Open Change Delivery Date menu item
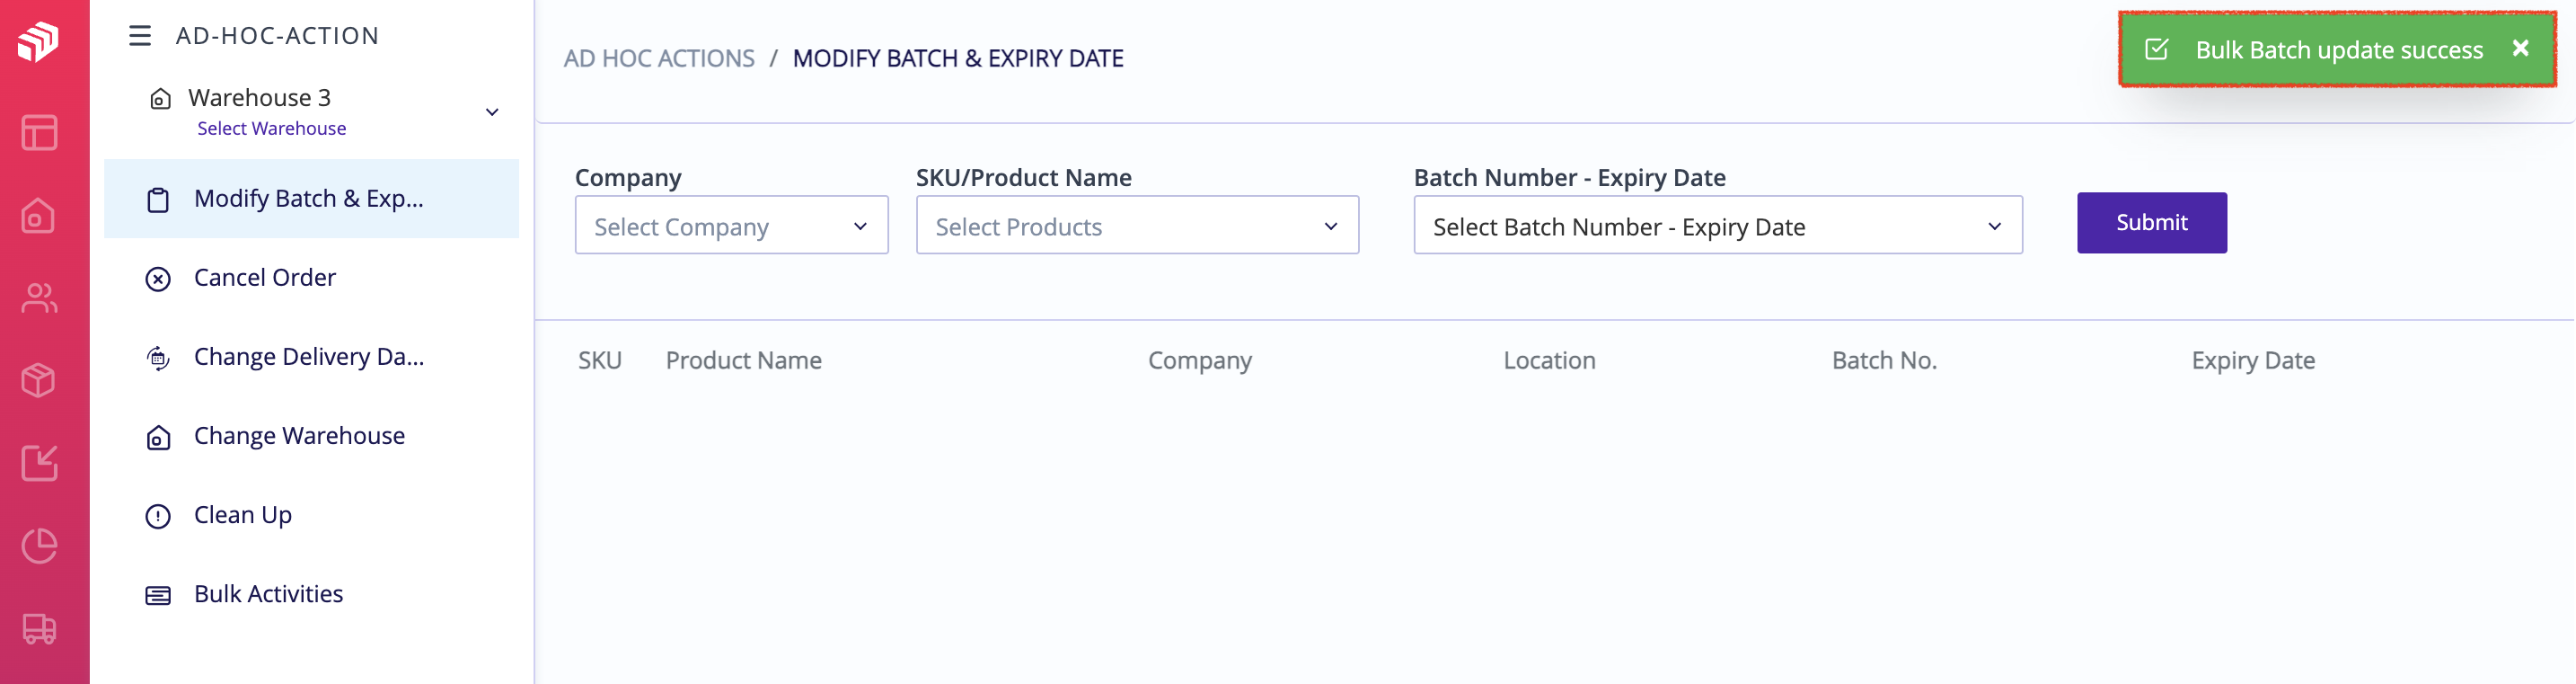2576x684 pixels. 308,357
